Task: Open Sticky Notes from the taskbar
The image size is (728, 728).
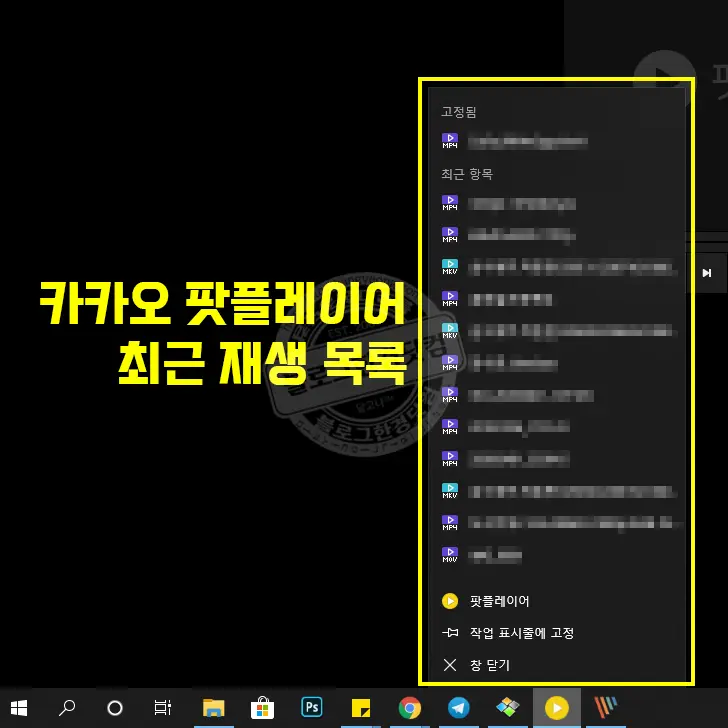Action: tap(361, 708)
